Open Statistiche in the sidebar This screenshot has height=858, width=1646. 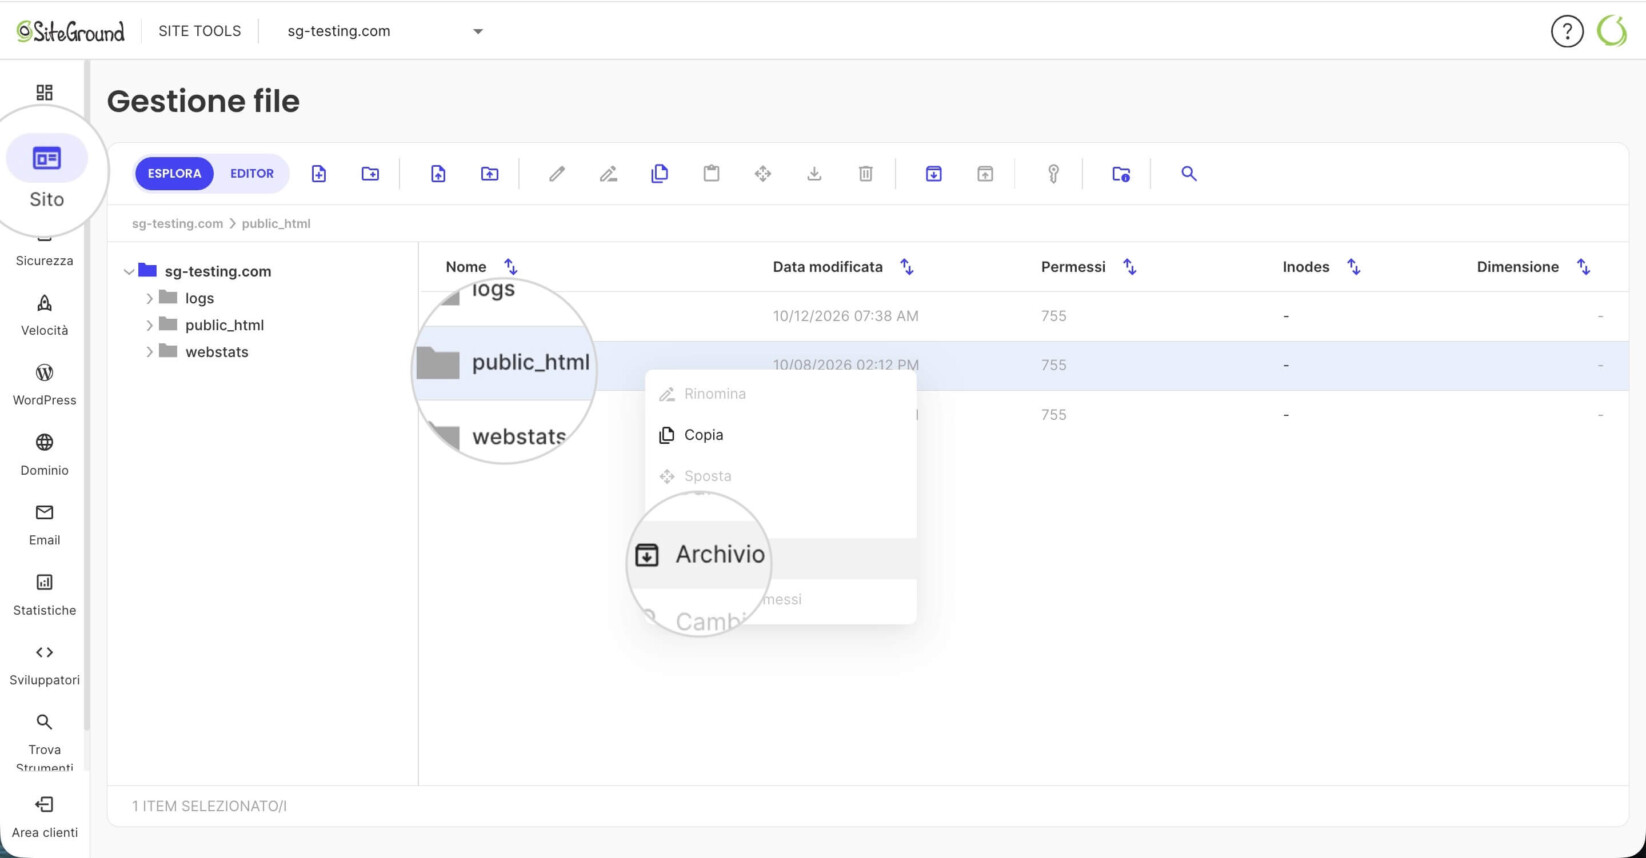pyautogui.click(x=44, y=595)
